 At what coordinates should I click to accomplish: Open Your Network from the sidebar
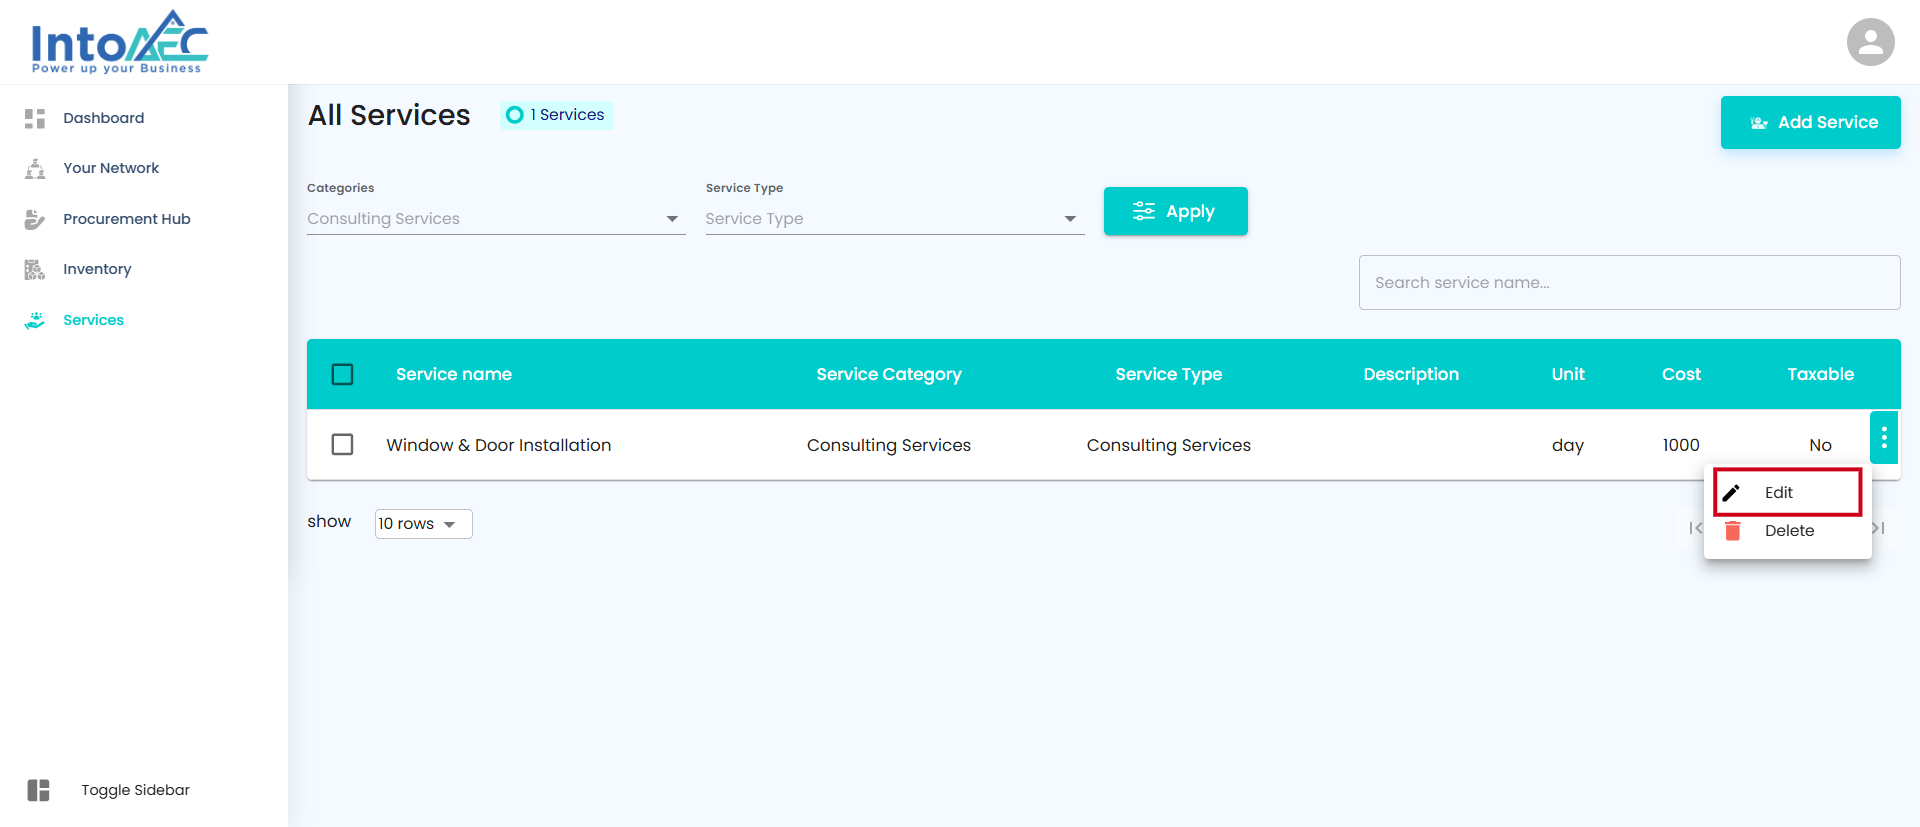pos(111,168)
